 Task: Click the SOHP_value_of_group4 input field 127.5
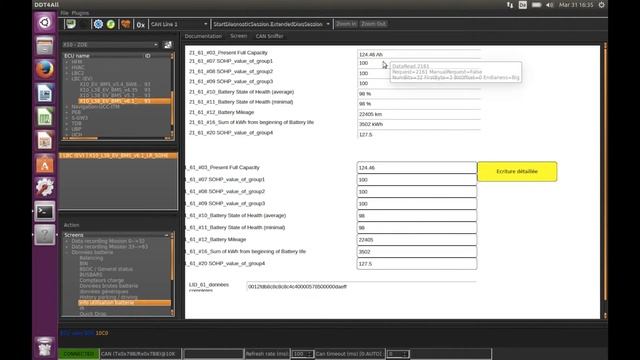(x=416, y=264)
